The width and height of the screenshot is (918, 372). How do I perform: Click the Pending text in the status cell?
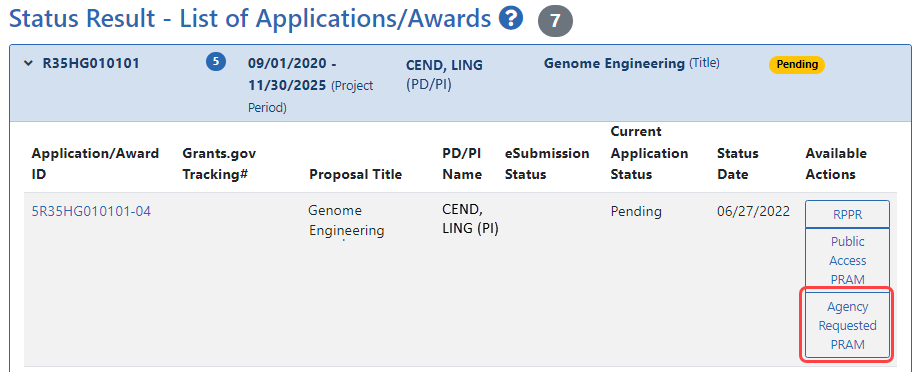[x=636, y=211]
